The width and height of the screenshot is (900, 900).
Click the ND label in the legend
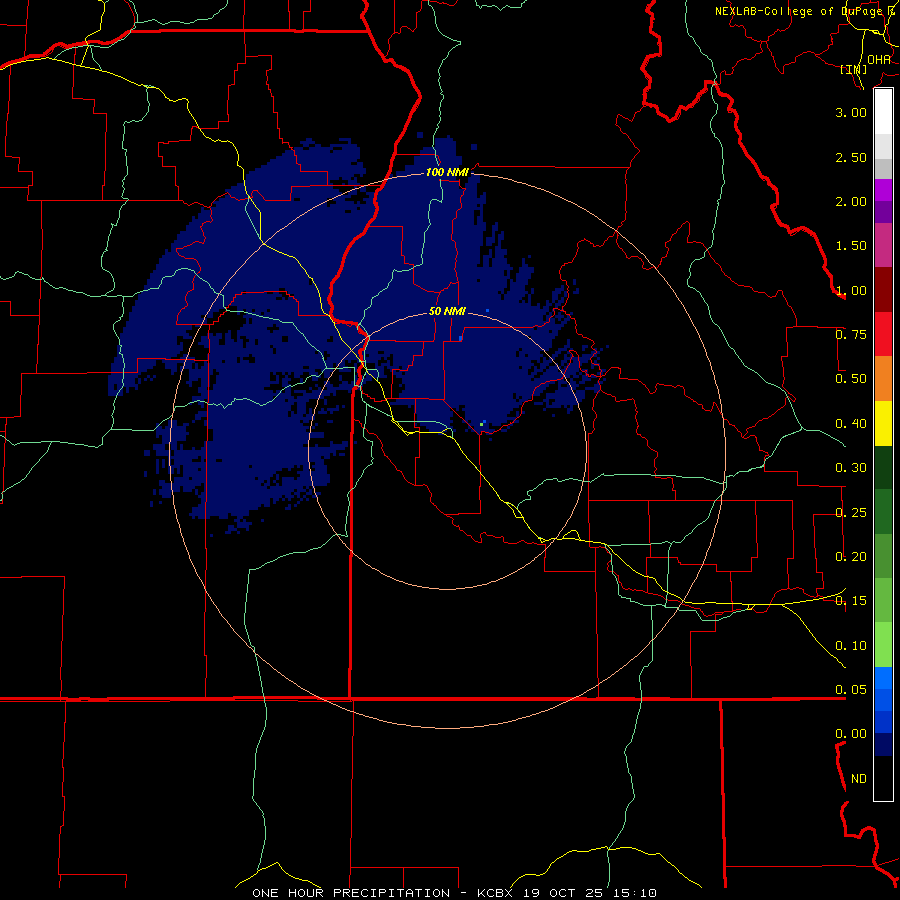pos(859,779)
